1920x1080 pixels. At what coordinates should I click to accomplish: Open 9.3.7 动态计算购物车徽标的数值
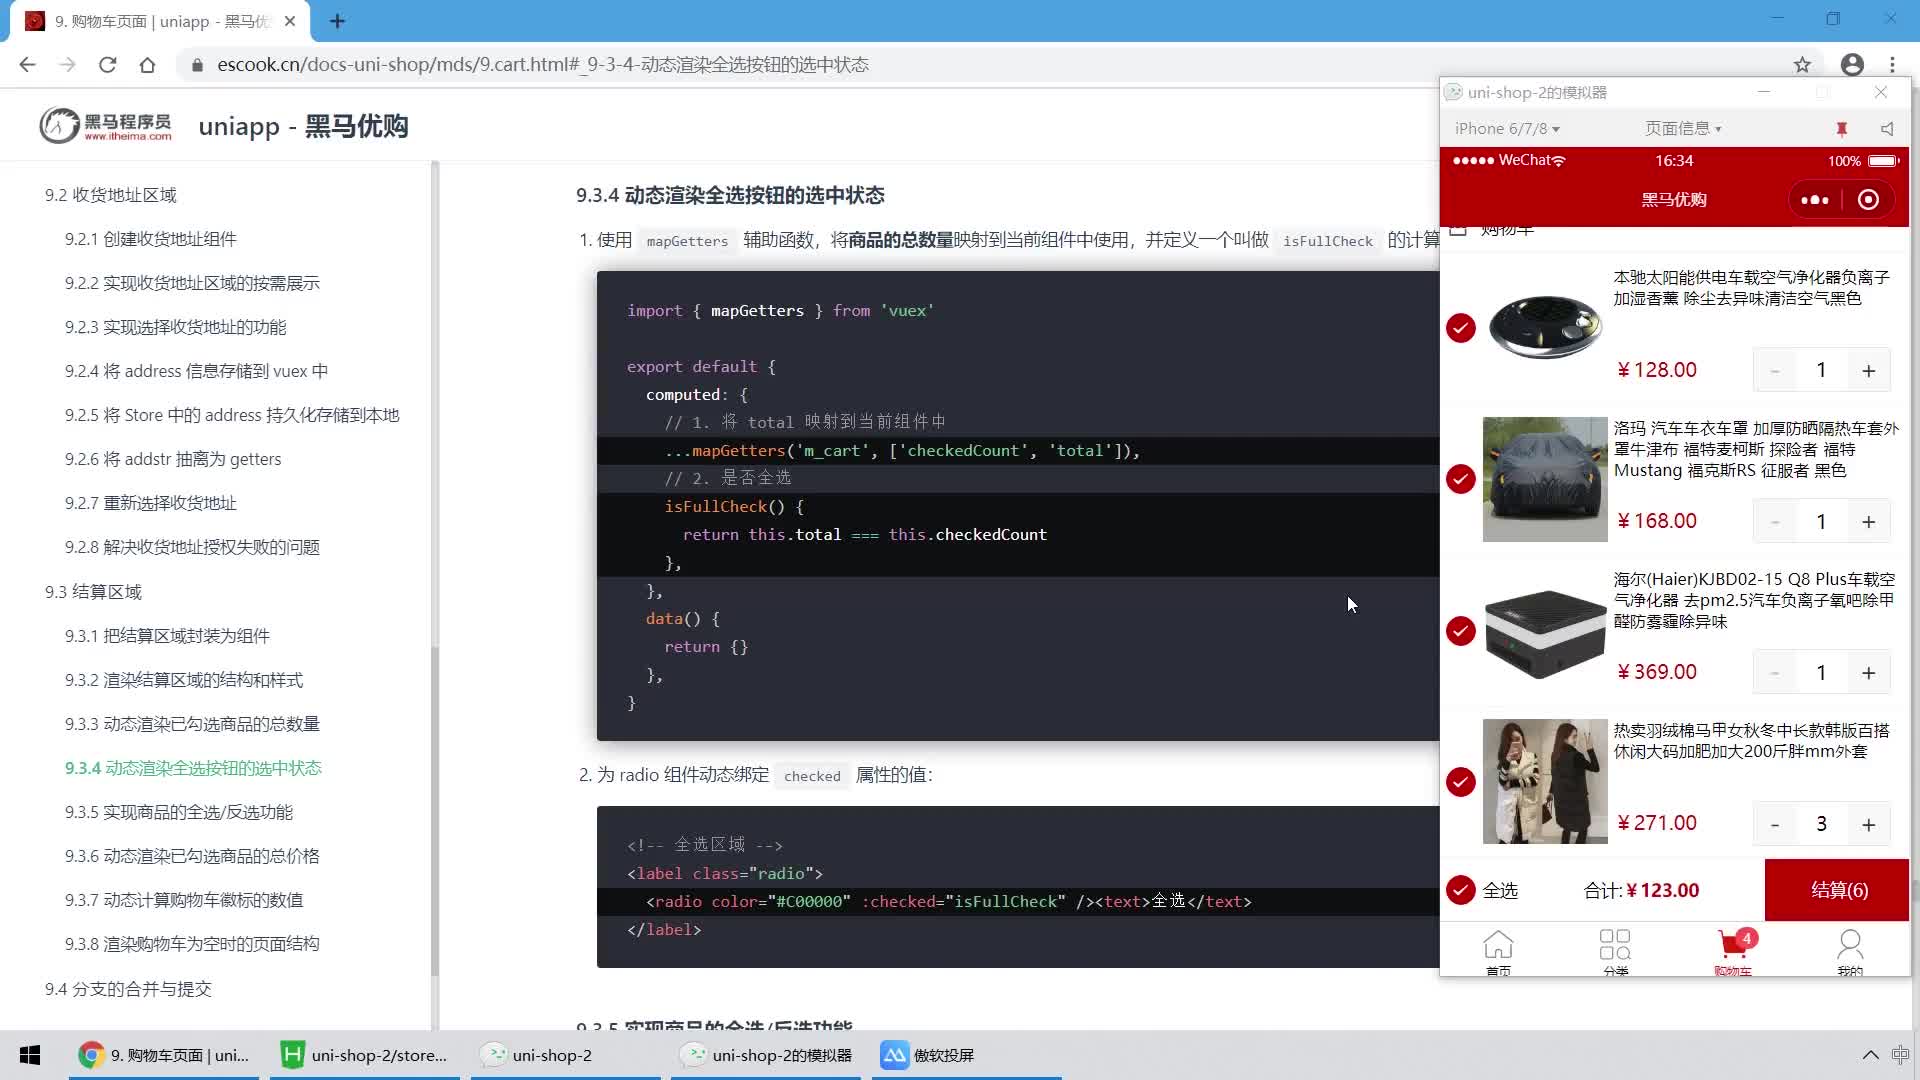[x=184, y=900]
